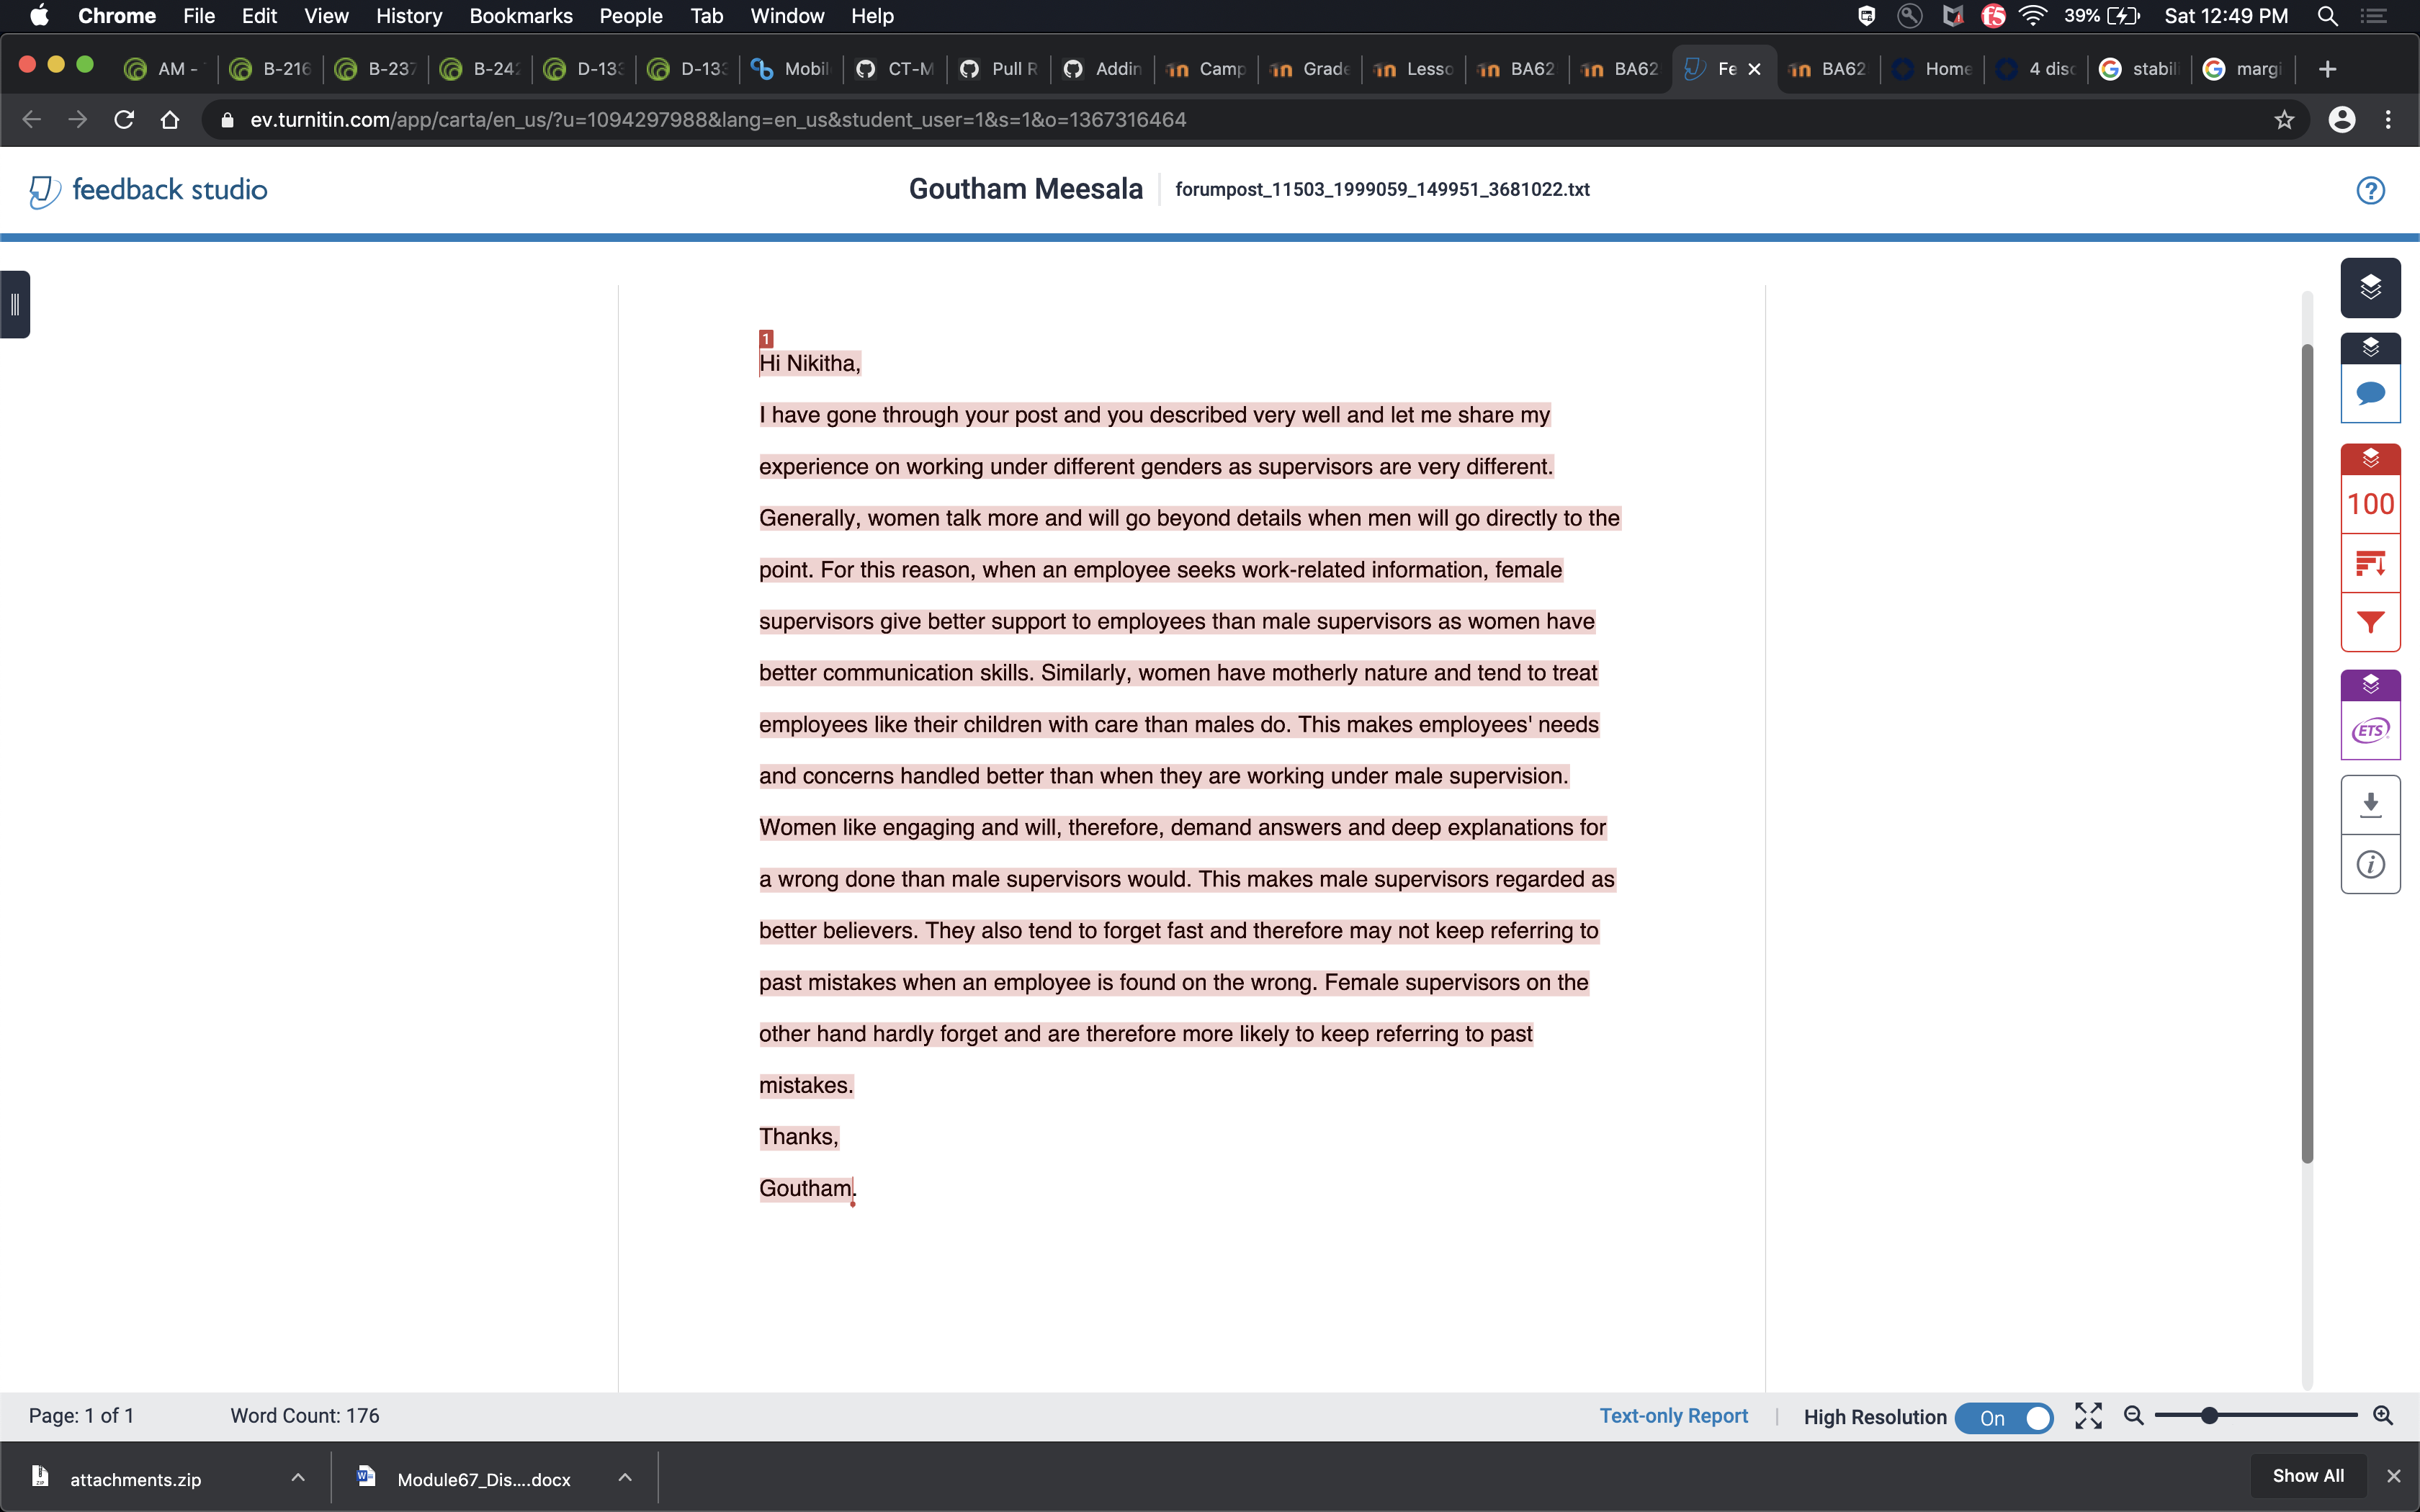Open the Text-only Report link

pos(1673,1416)
